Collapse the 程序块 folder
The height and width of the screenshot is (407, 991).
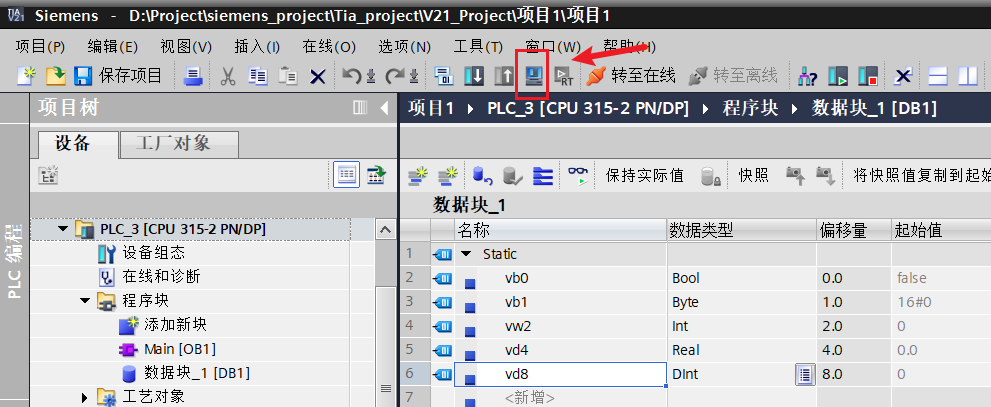[85, 301]
